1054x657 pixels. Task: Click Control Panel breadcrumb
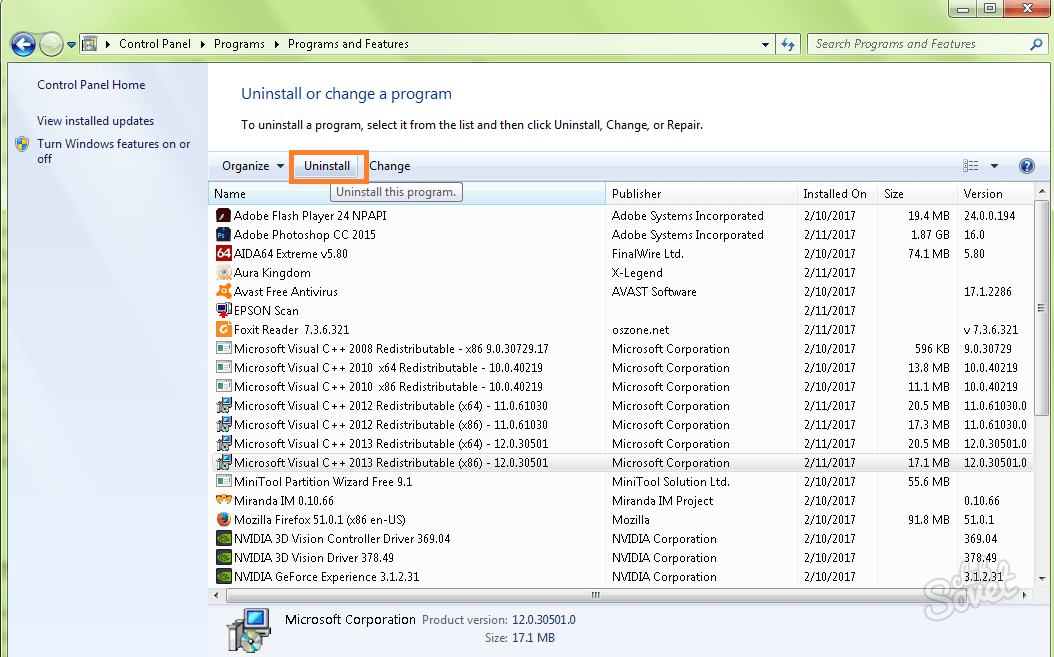(155, 44)
